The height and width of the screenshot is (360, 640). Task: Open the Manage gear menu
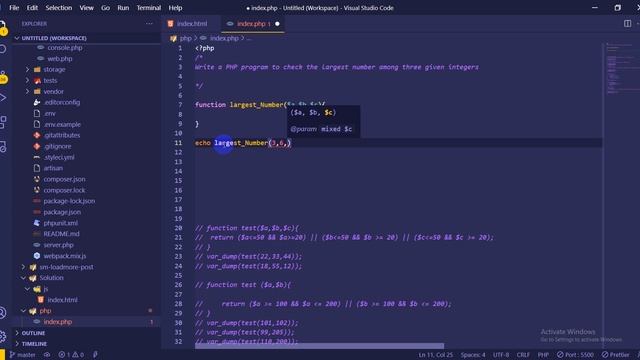[x=3, y=336]
